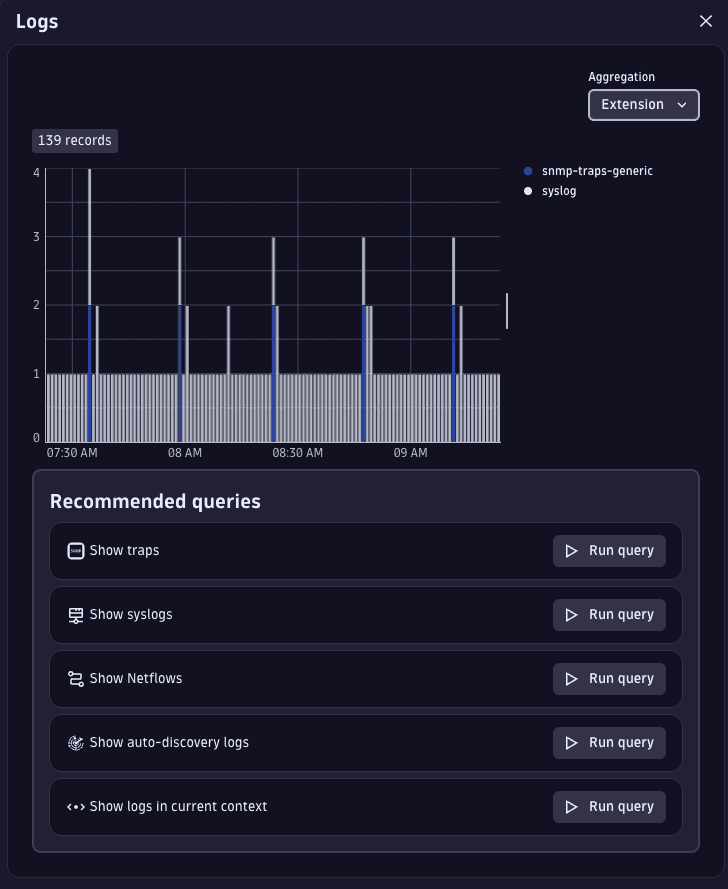Click the play icon in the "Show traps" query button
Viewport: 728px width, 889px height.
[572, 550]
